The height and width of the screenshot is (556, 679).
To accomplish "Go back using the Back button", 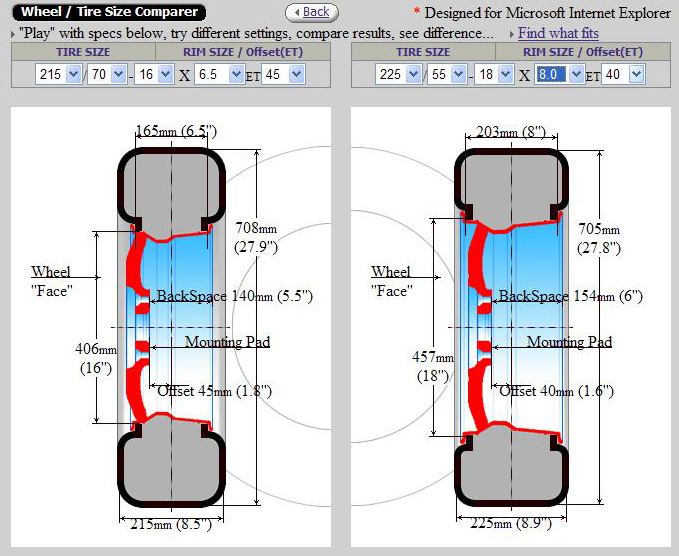I will coord(311,12).
